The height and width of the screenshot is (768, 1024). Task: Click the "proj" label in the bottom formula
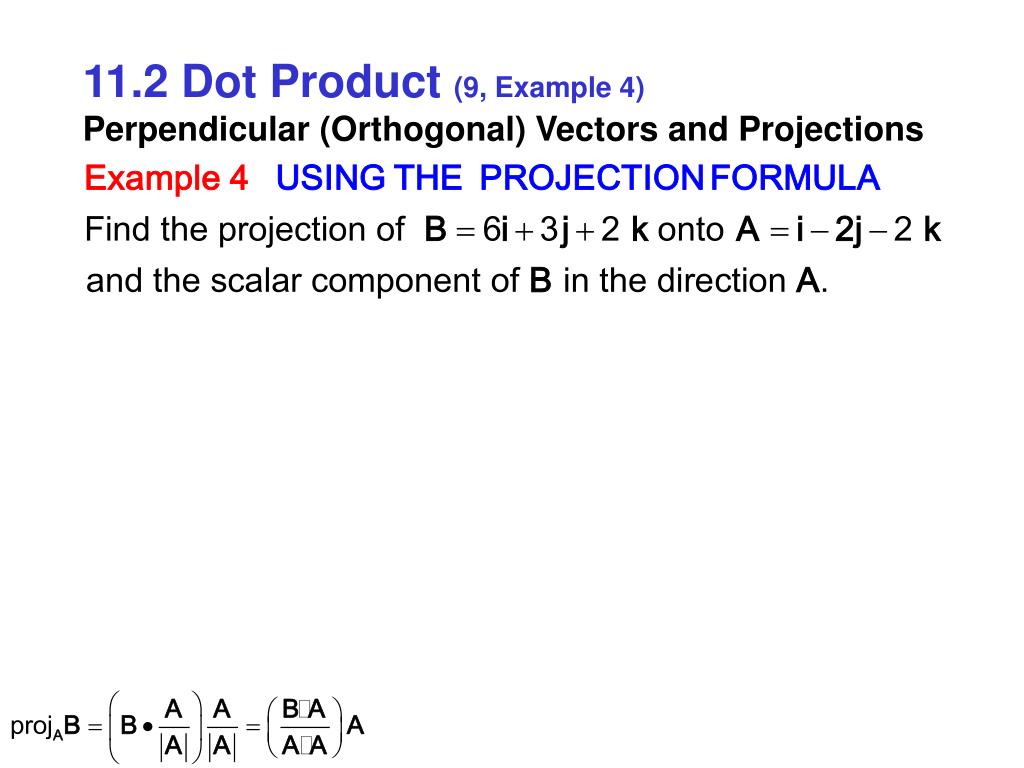[x=31, y=726]
